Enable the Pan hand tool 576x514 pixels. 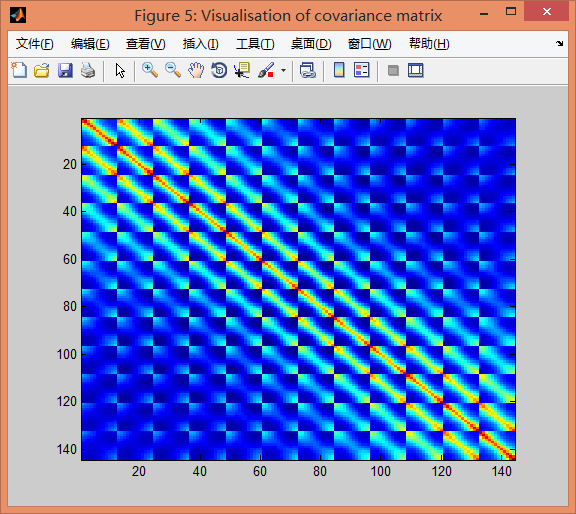pyautogui.click(x=196, y=70)
